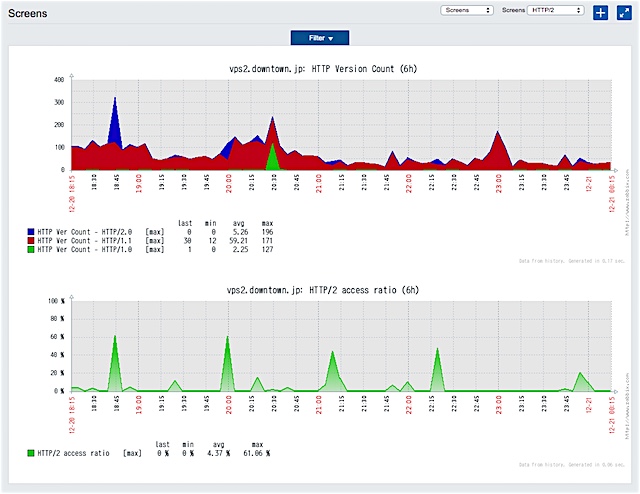Click the 'HTTP Ver Count - HTTP/1.0' legend label
This screenshot has height=494, width=640.
85,249
